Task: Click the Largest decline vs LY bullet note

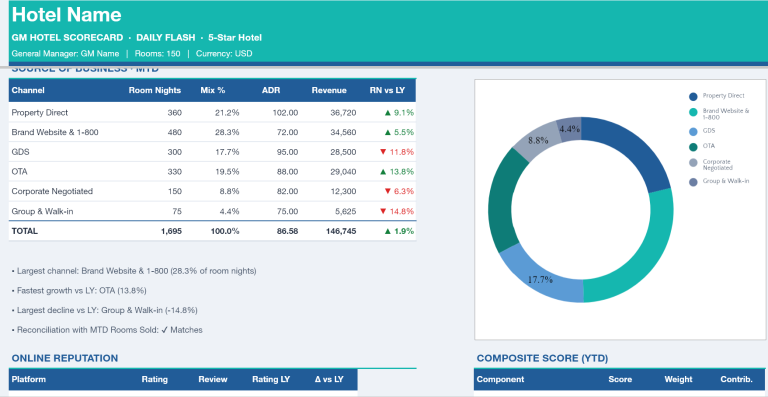Action: (104, 310)
